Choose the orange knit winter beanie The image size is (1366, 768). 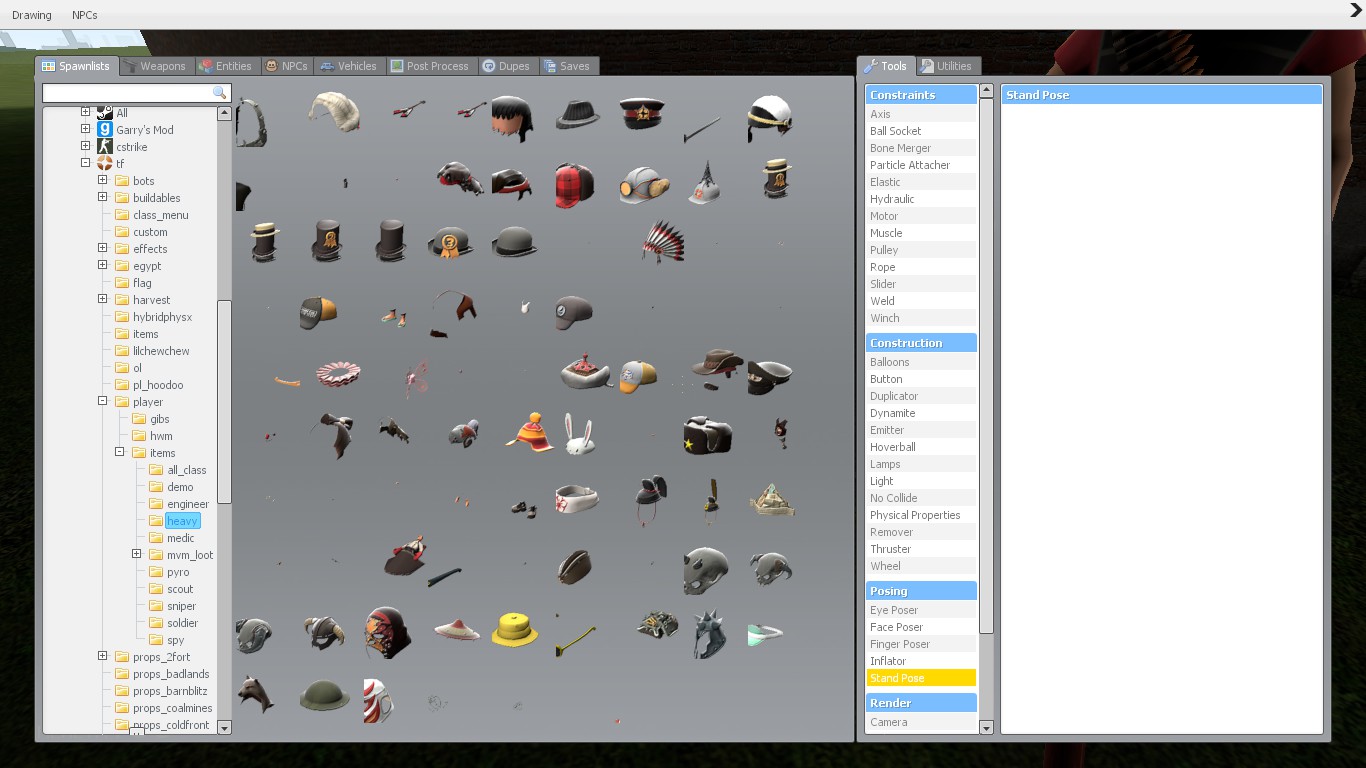tap(529, 432)
